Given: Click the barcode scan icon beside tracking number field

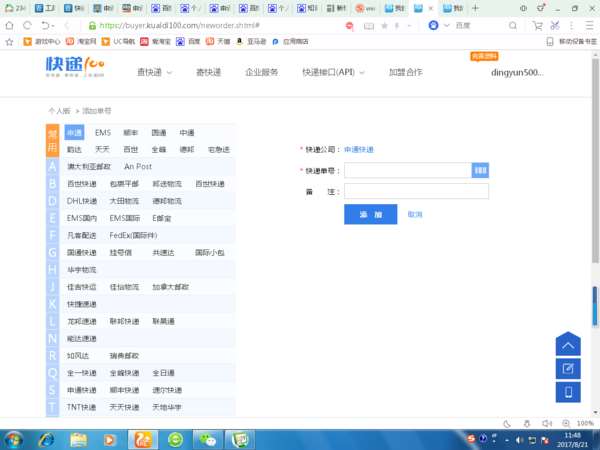Looking at the screenshot, I should 480,170.
